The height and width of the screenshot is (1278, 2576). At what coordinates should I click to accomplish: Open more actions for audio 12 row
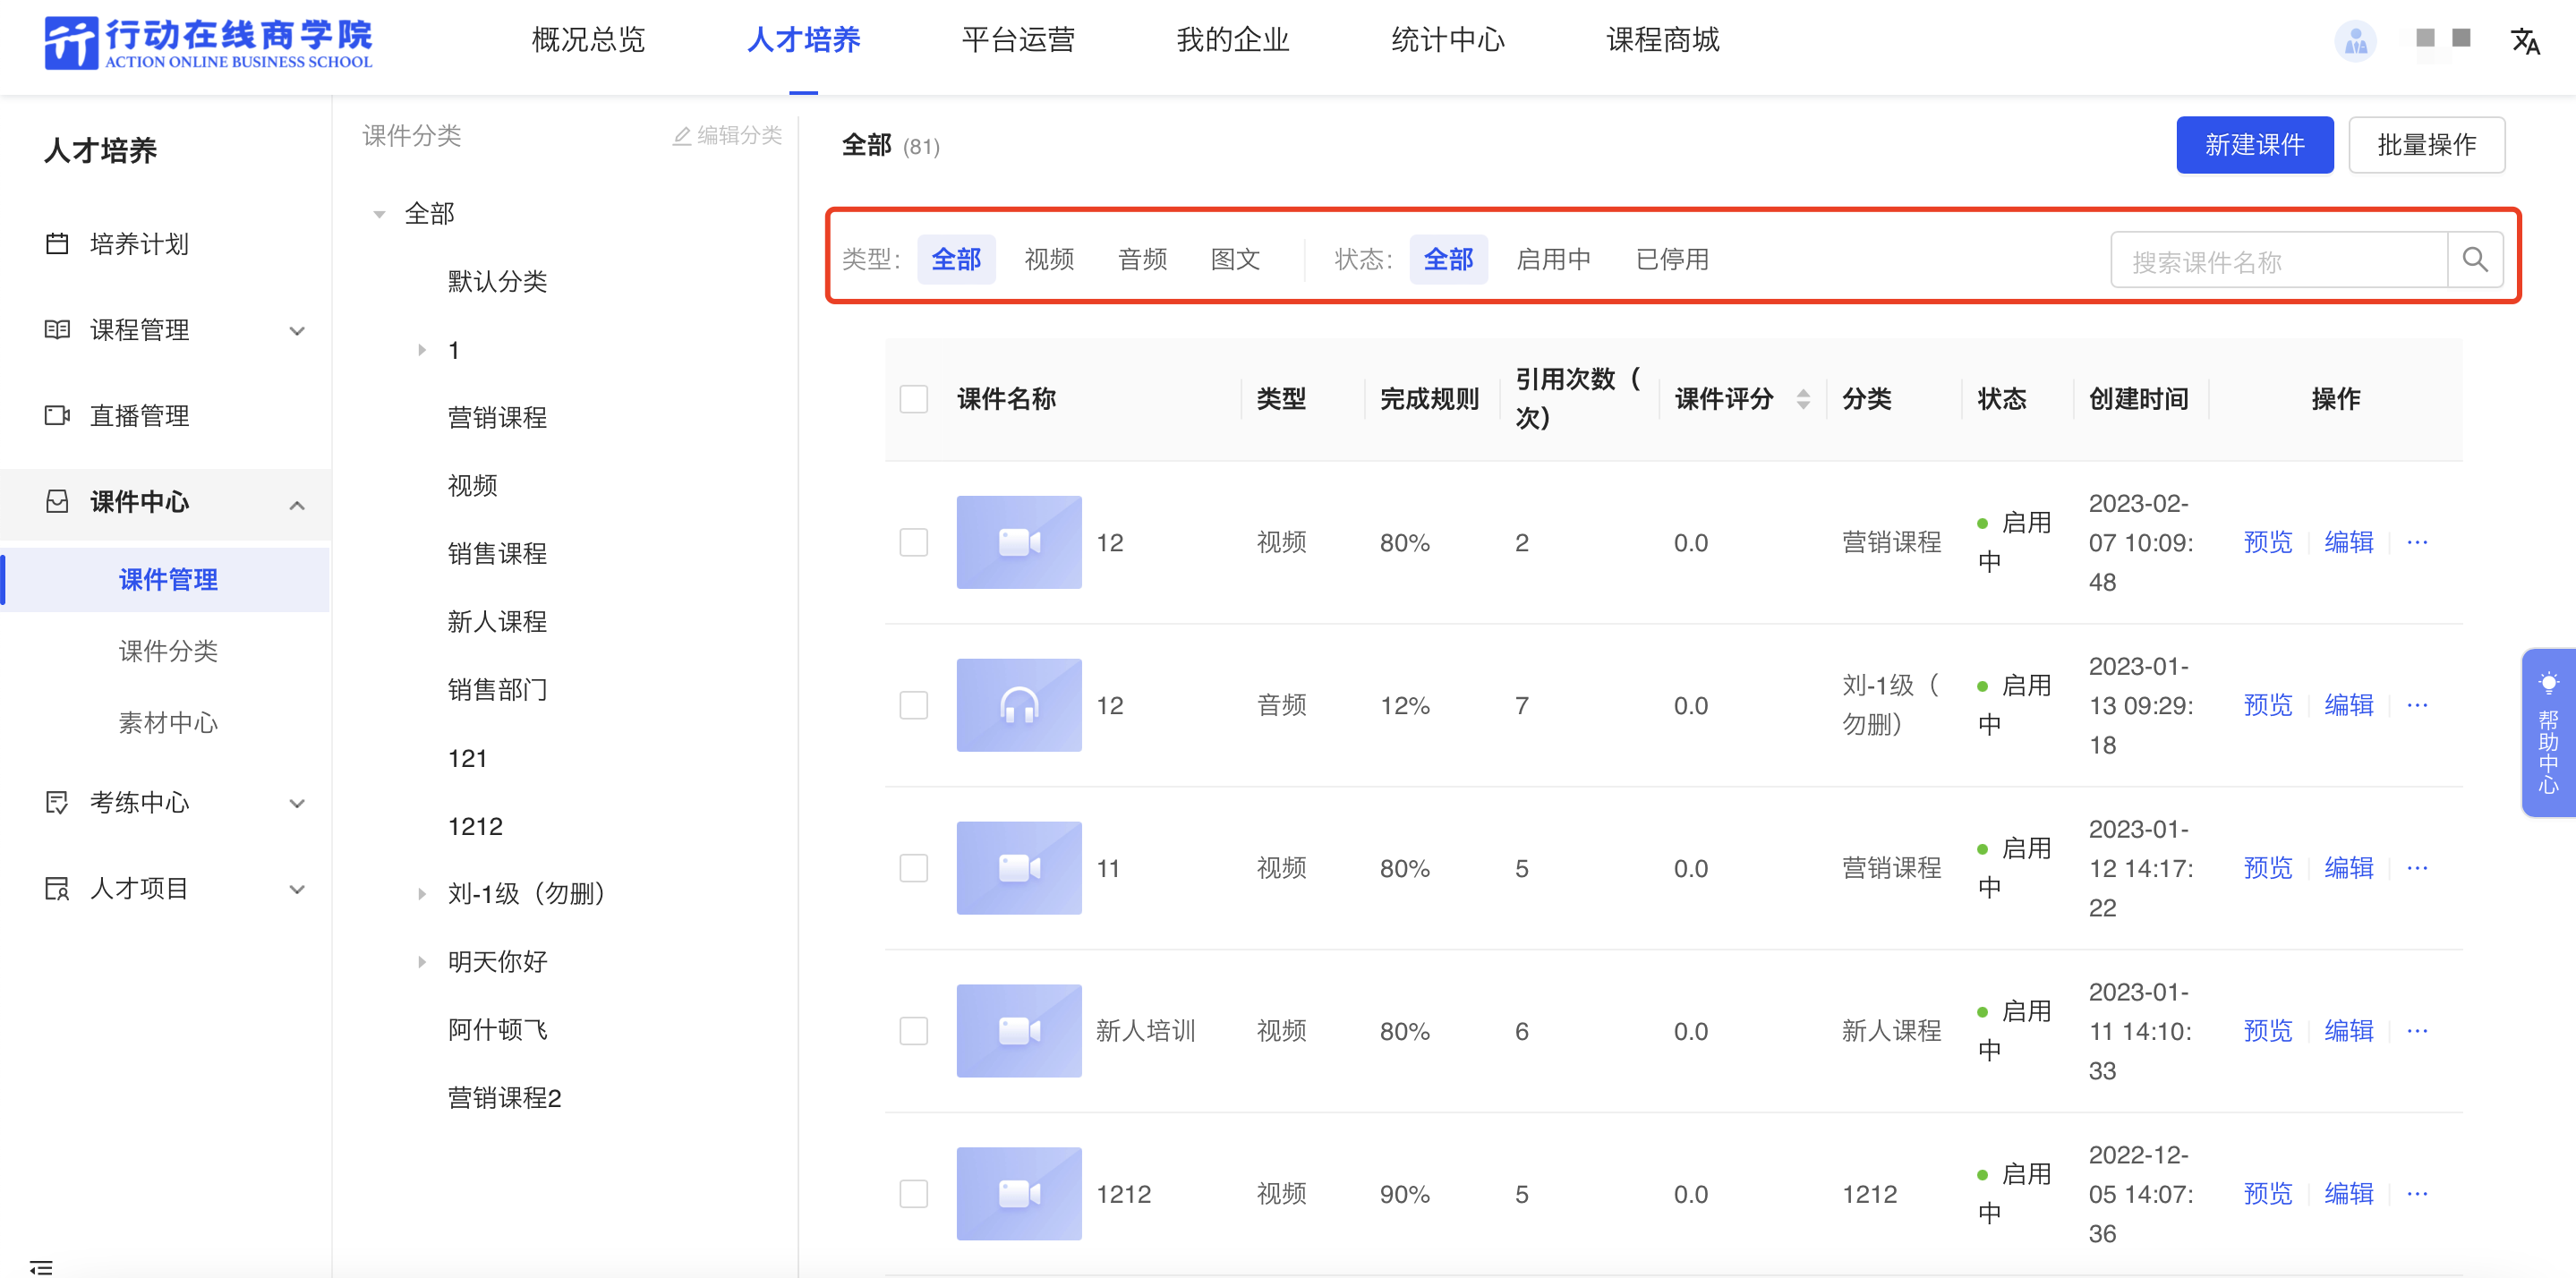pos(2417,705)
